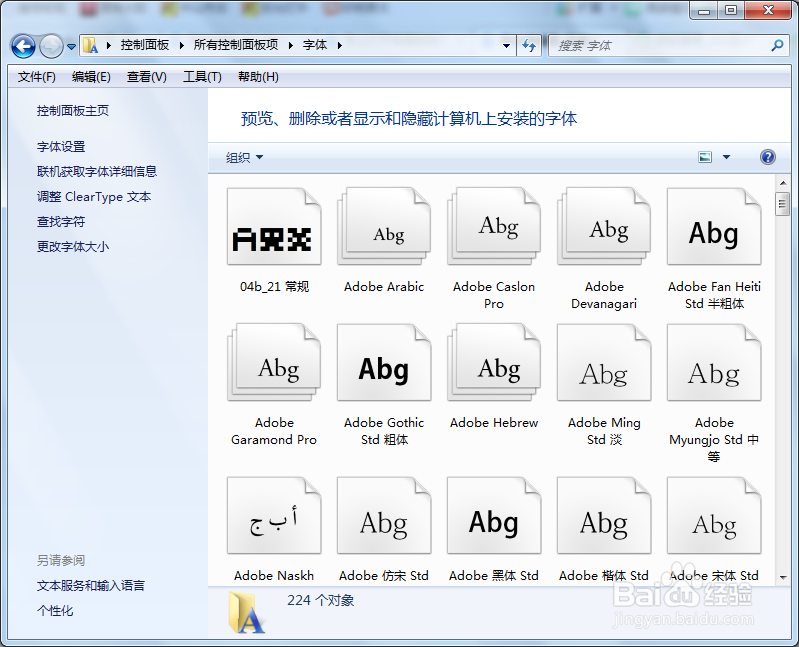Minimize the Fonts window
The image size is (799, 647).
[x=704, y=10]
